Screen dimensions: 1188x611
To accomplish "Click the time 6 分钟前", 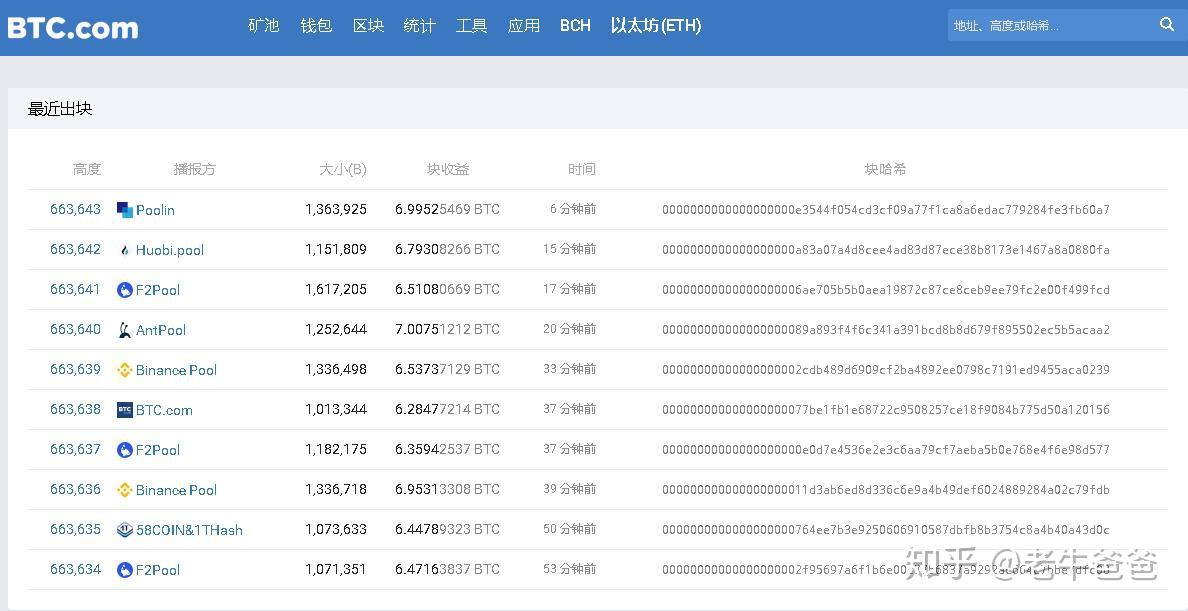I will [x=574, y=209].
